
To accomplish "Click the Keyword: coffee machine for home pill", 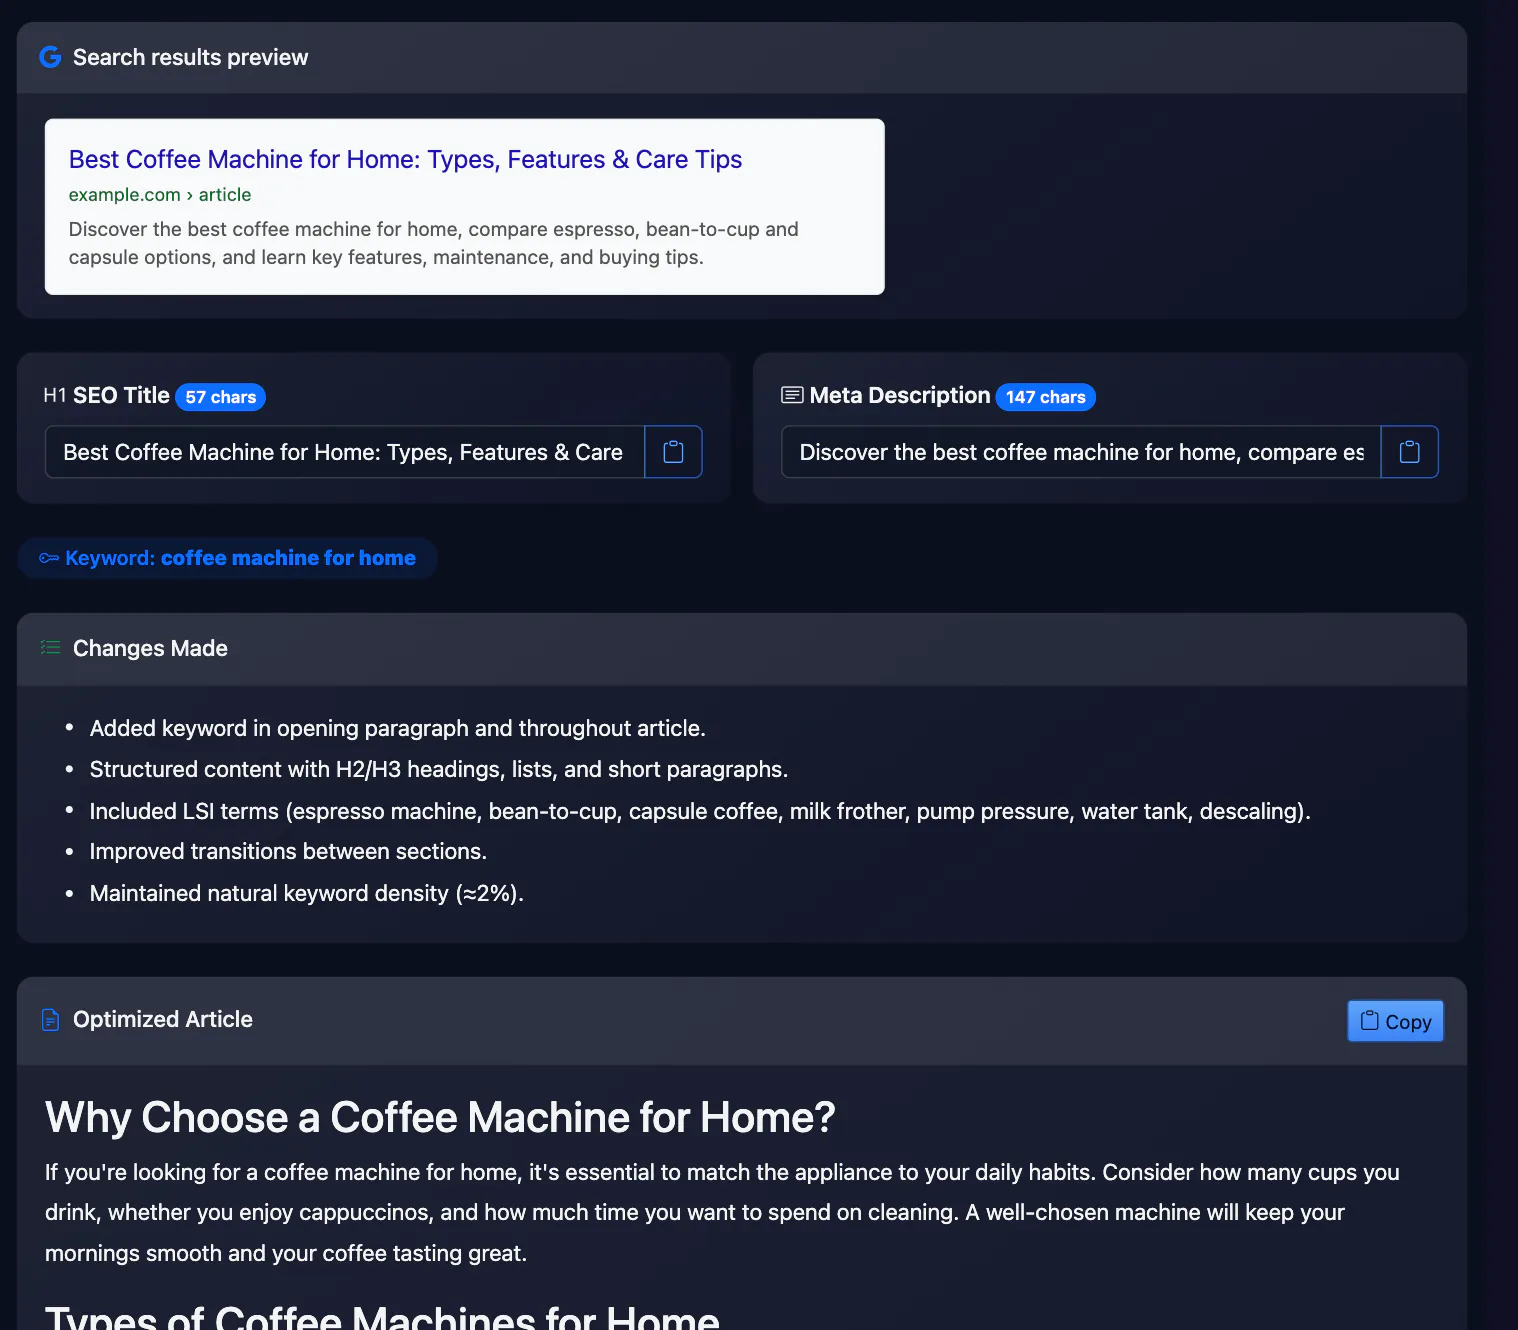I will point(228,558).
